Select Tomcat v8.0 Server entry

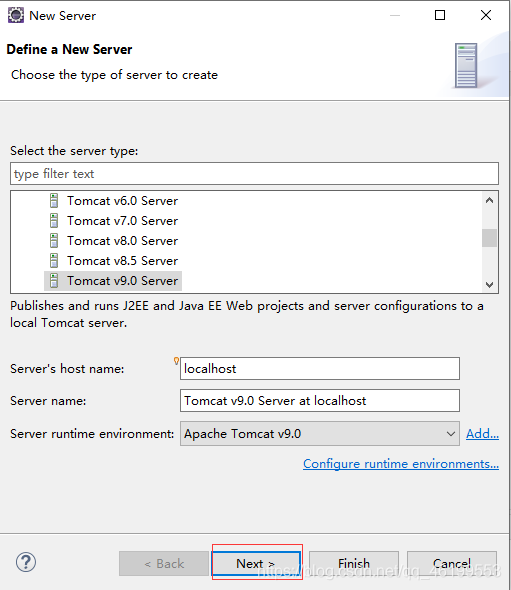[x=122, y=240]
